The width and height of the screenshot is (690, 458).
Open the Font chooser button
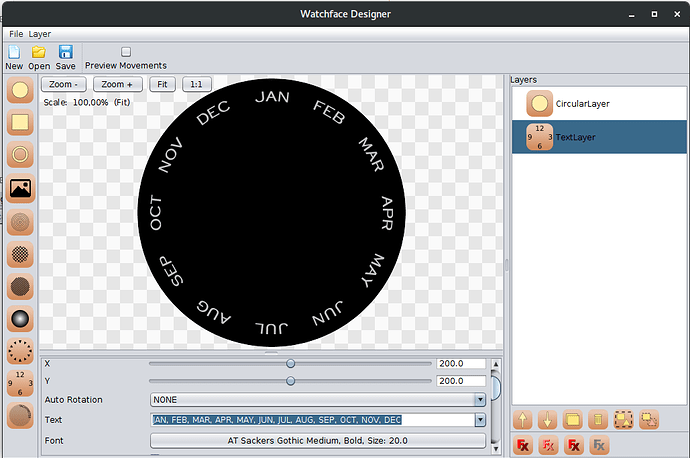pos(318,440)
